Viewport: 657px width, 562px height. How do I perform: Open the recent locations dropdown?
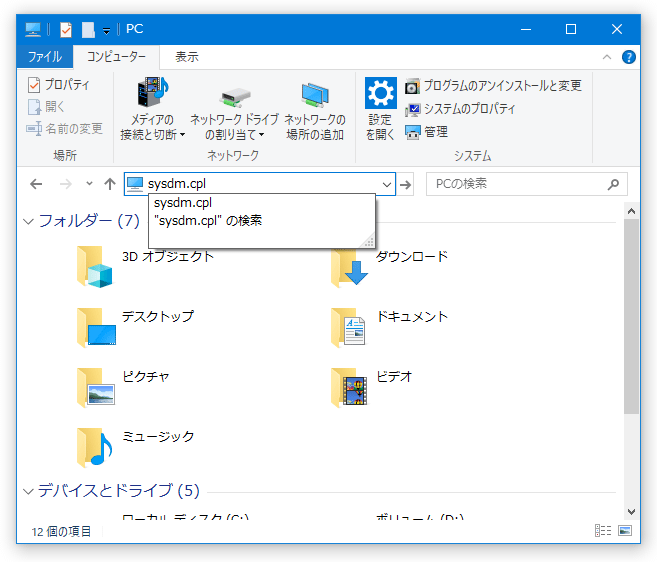tap(89, 184)
